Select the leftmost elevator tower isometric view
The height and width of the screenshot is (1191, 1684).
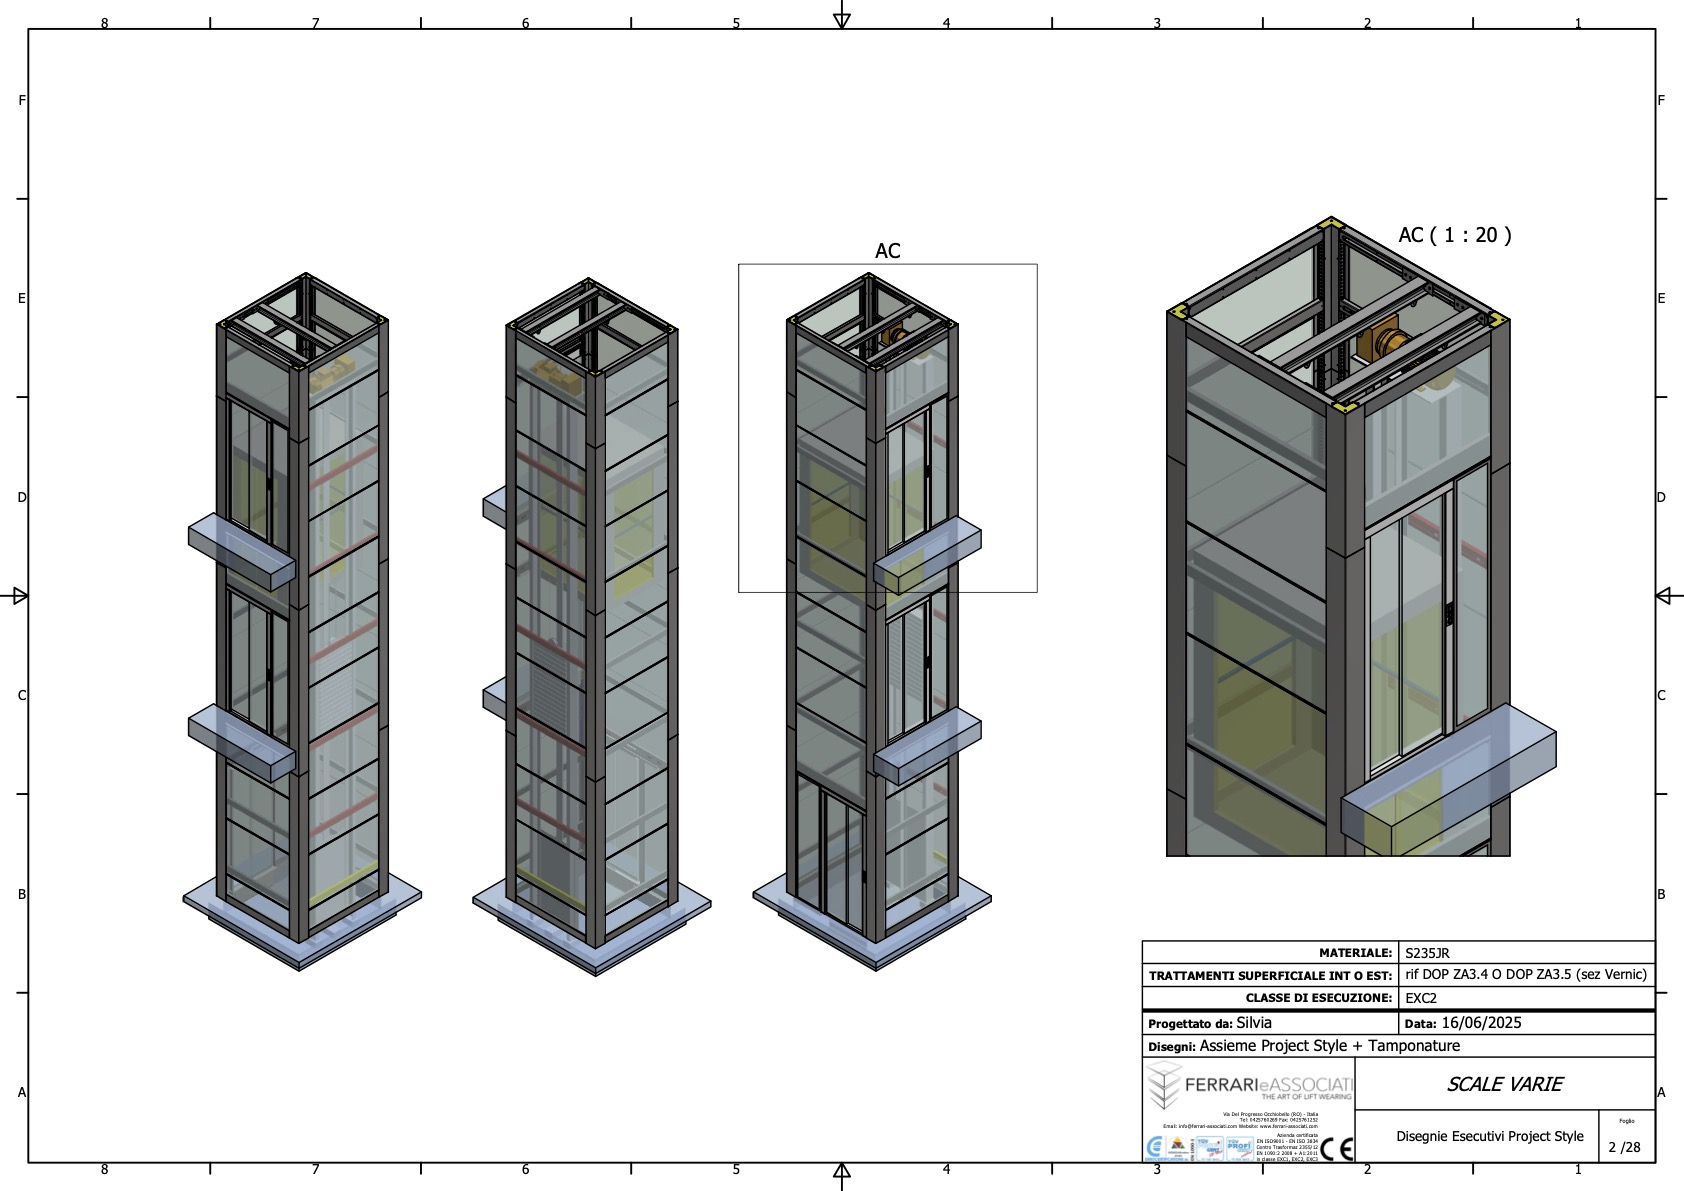point(300,620)
